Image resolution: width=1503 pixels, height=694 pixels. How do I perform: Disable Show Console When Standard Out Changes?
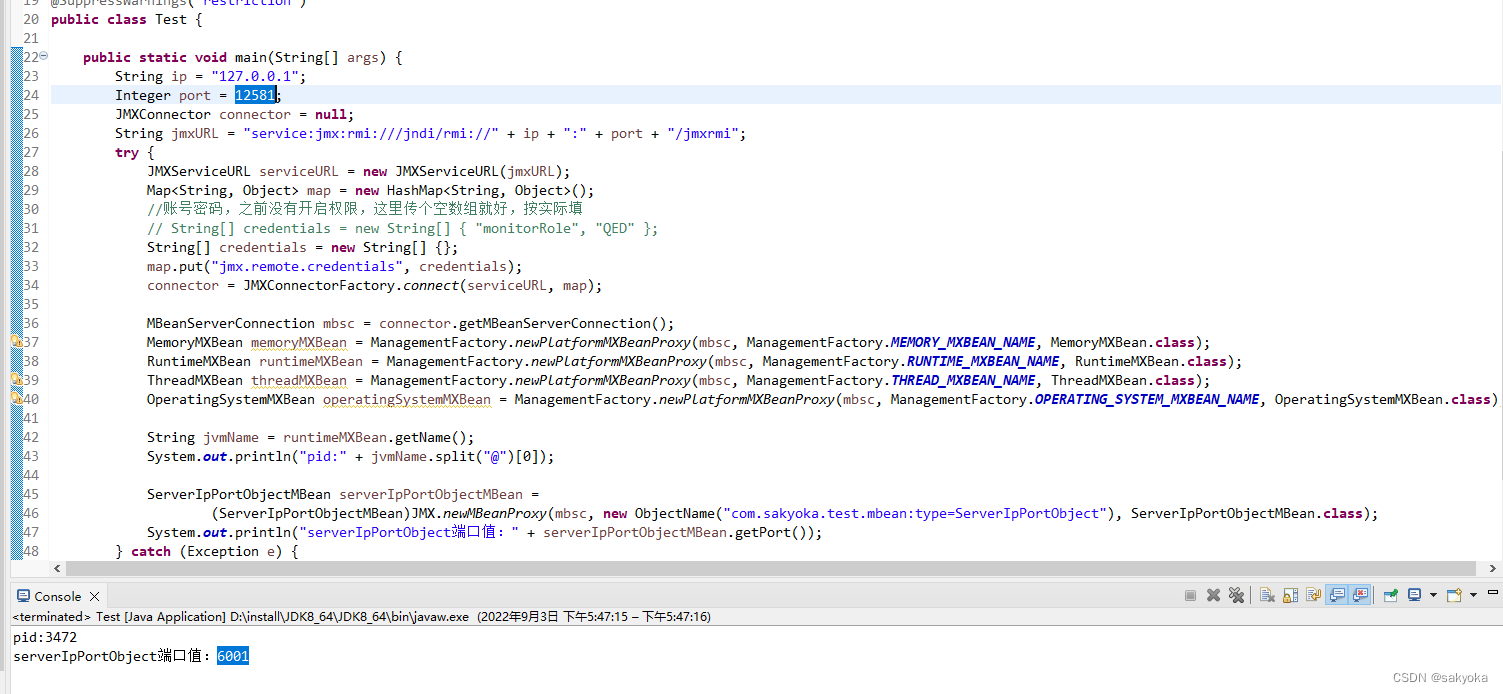click(1338, 594)
